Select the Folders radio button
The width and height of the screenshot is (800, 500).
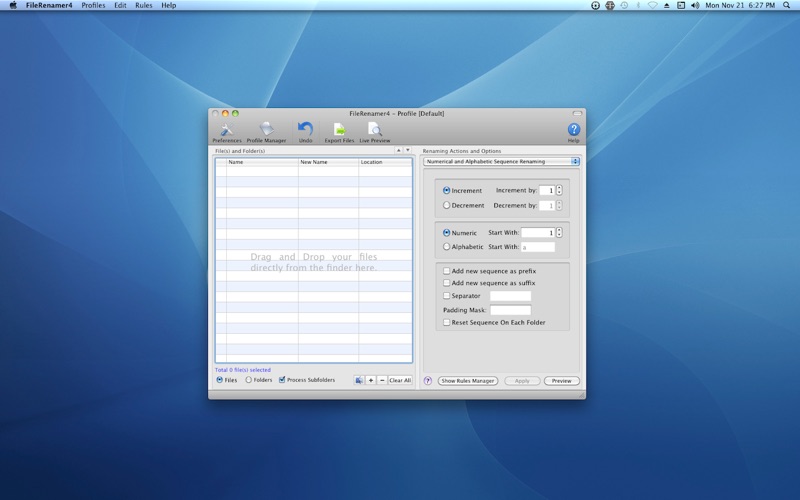[248, 380]
